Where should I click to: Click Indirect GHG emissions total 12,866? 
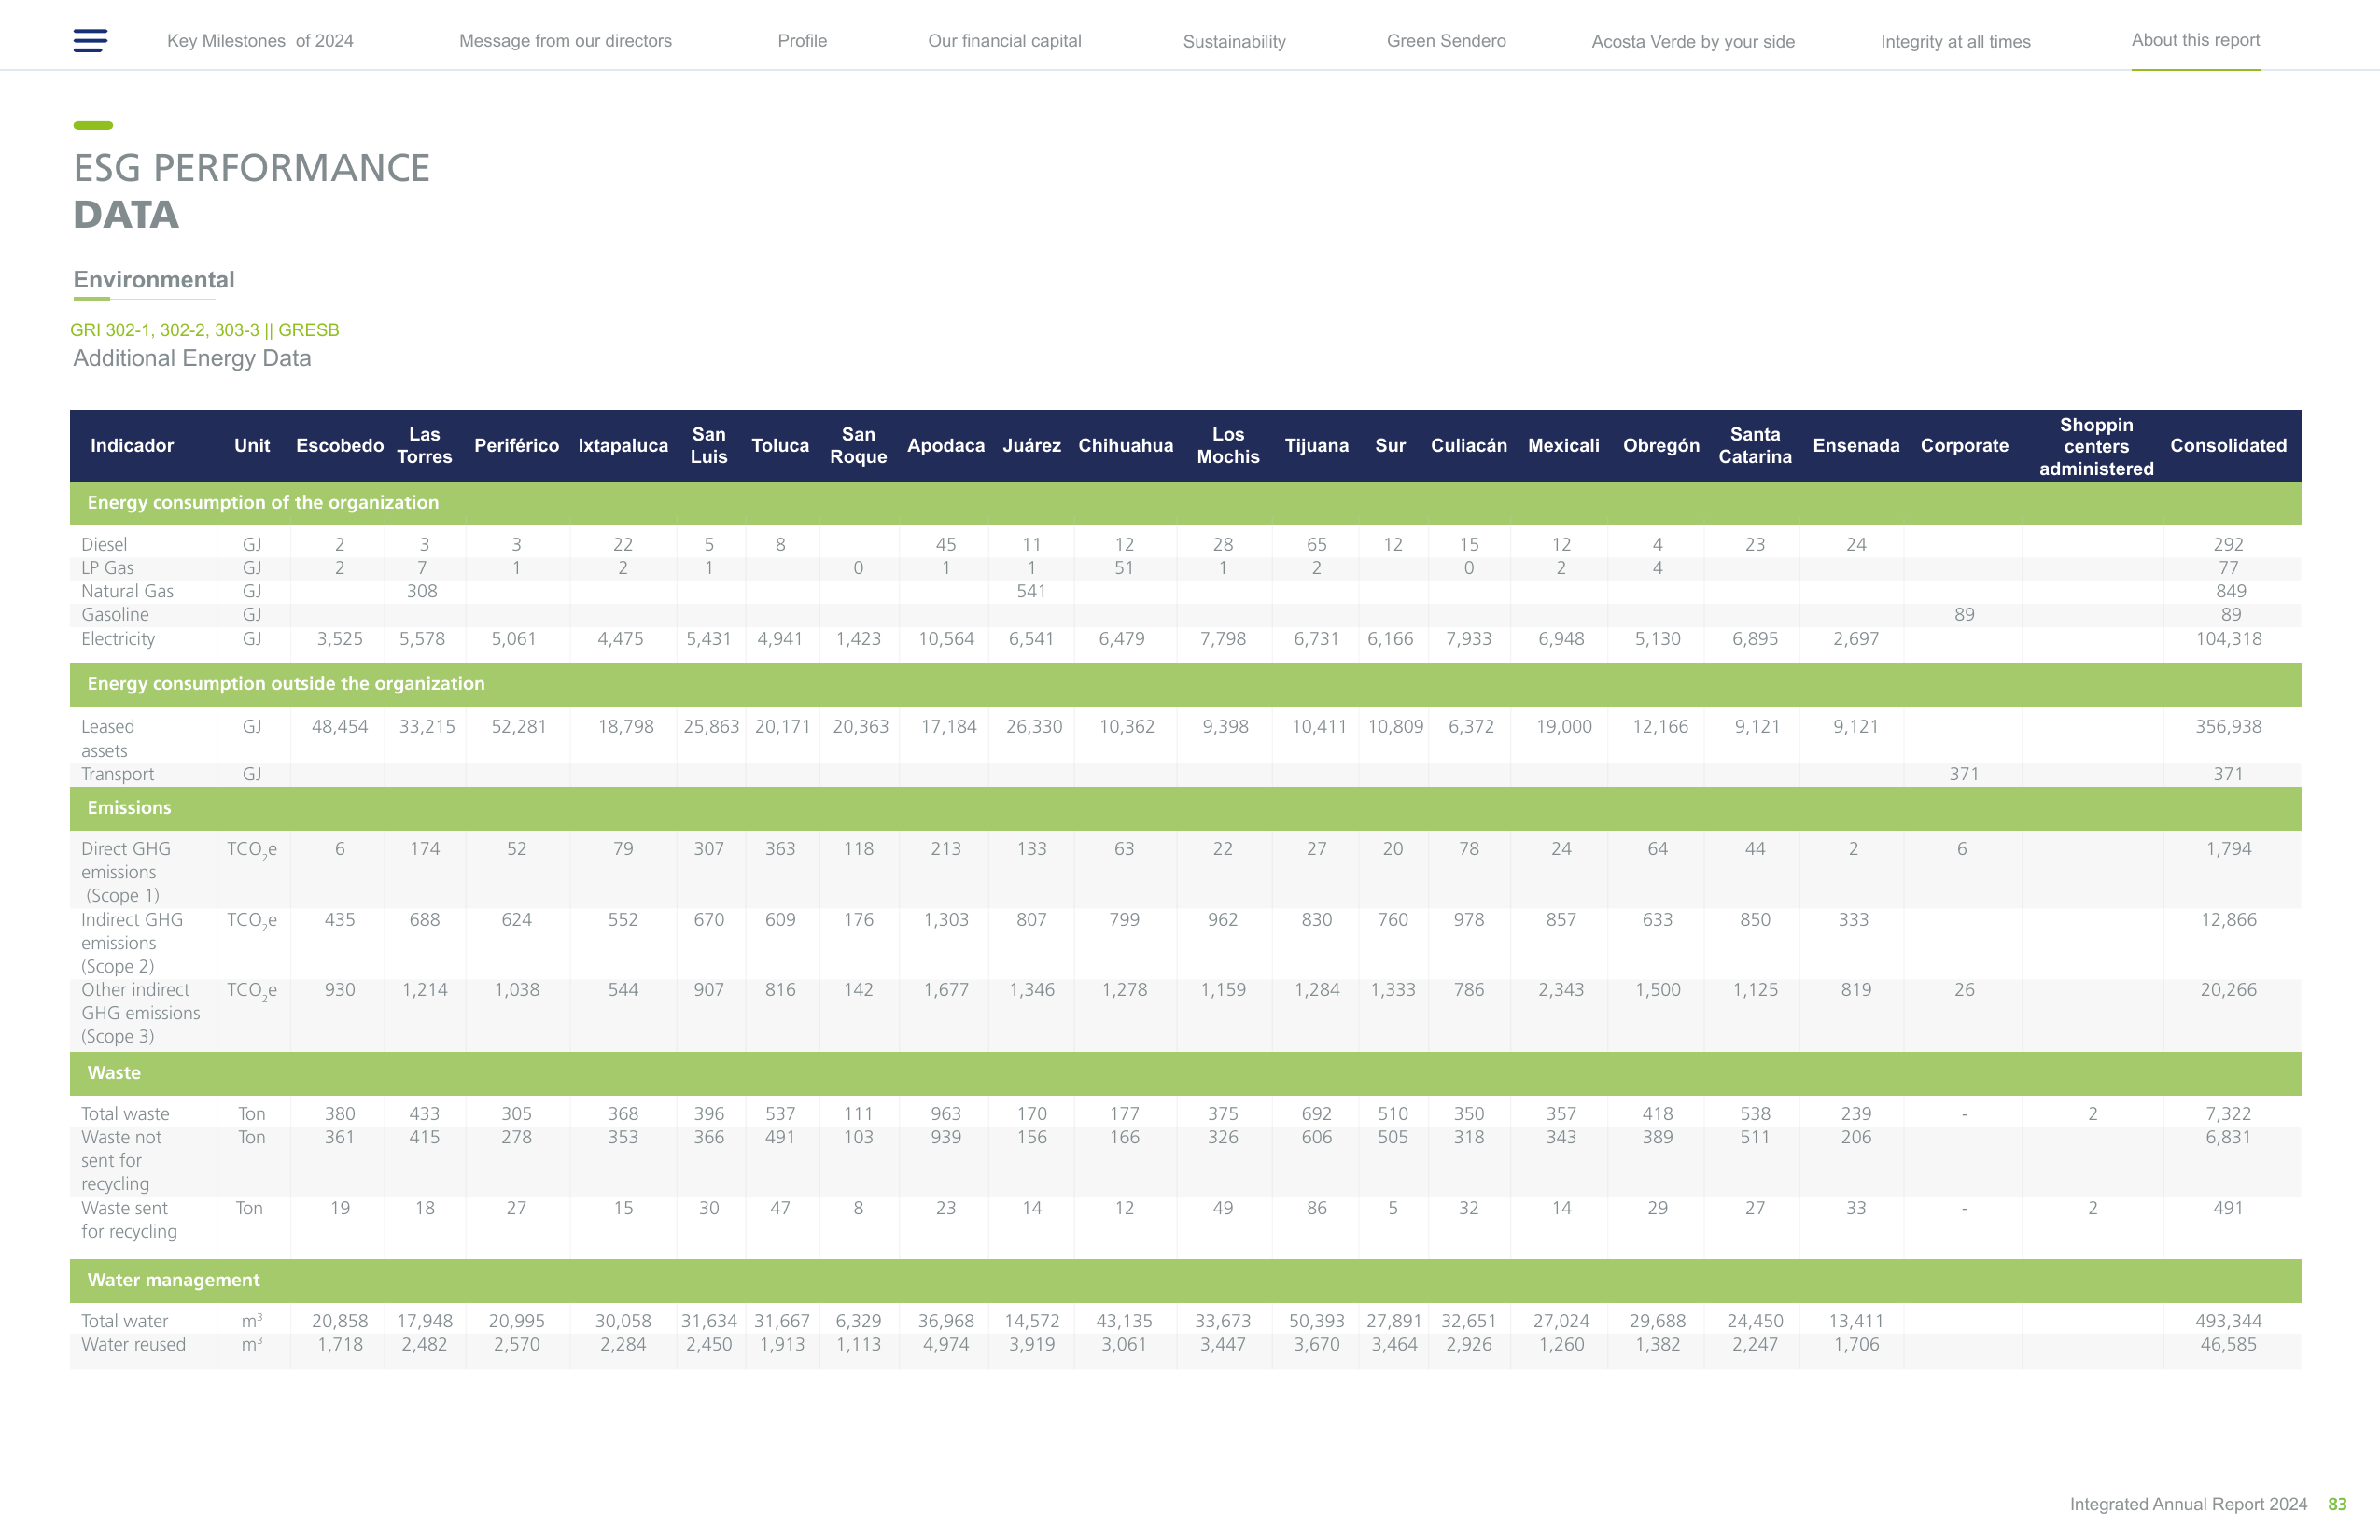(2228, 920)
